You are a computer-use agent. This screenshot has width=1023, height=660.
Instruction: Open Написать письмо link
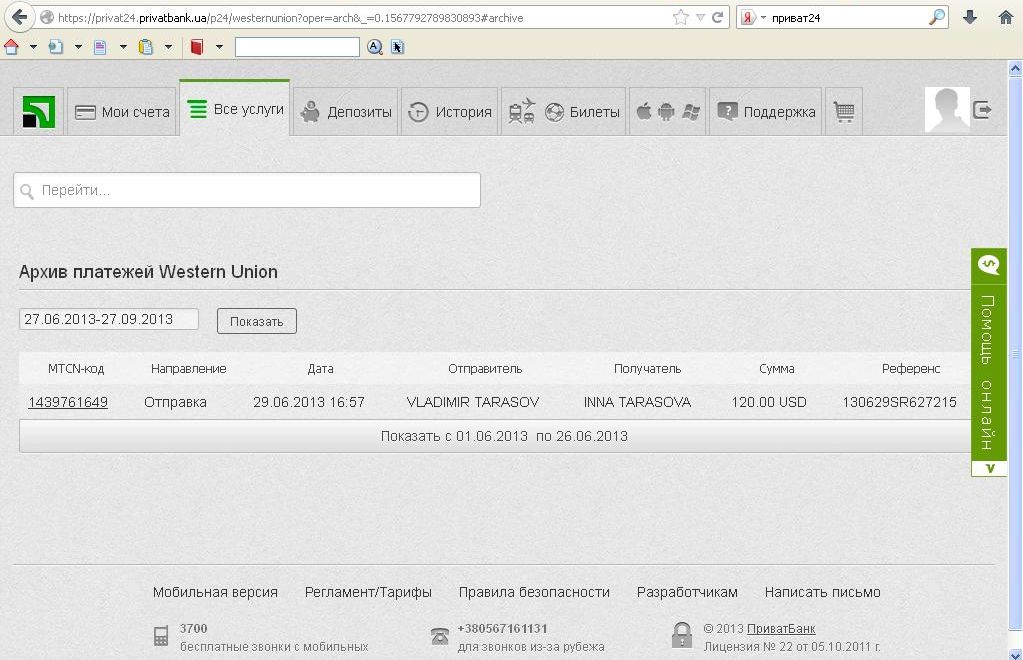(x=822, y=592)
